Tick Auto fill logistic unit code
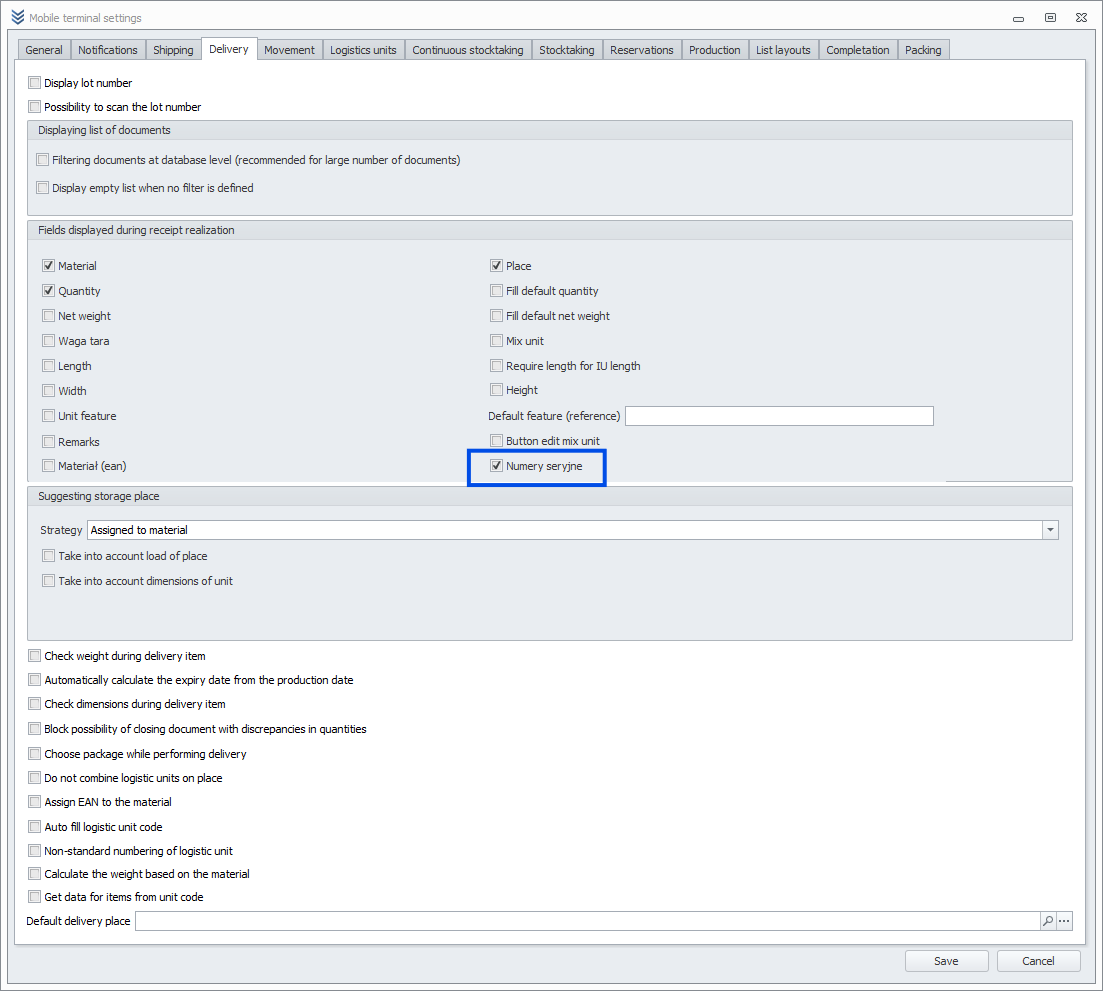Screen dimensions: 1103x991 click(34, 826)
